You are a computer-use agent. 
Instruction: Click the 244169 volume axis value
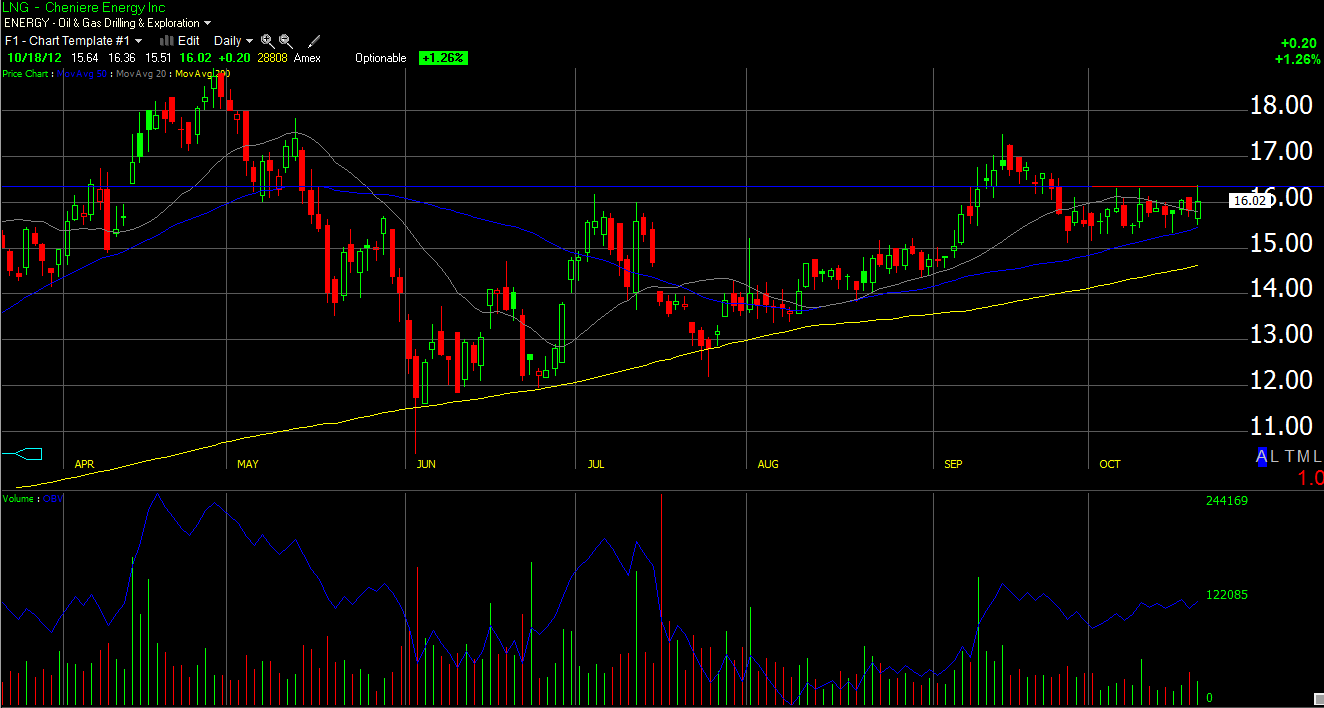1227,501
